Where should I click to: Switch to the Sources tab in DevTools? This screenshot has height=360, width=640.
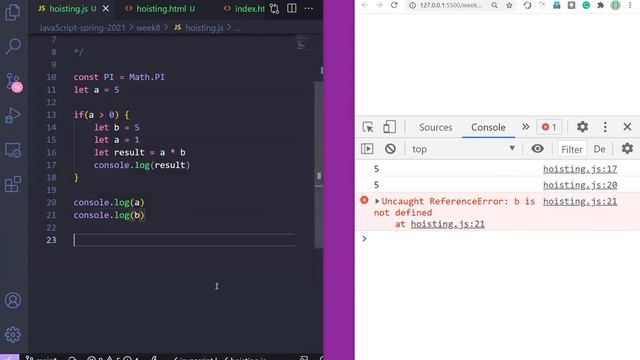tap(436, 127)
